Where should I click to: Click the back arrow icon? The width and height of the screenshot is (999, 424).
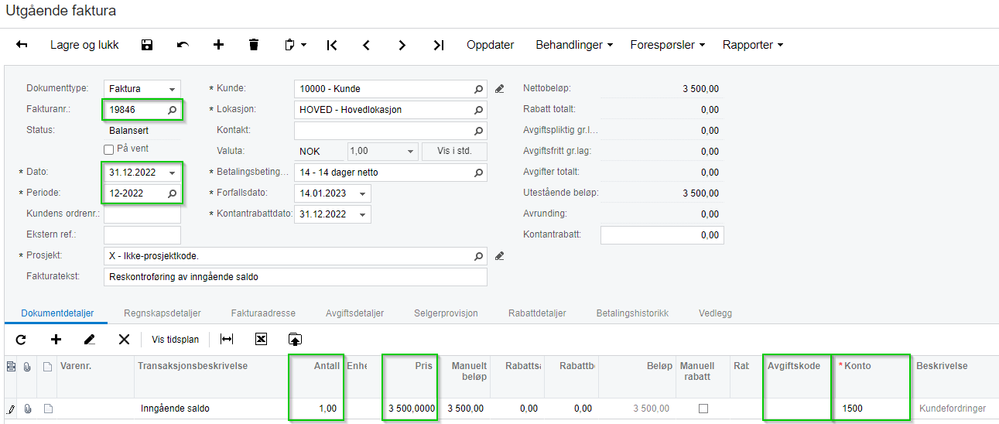[x=22, y=45]
